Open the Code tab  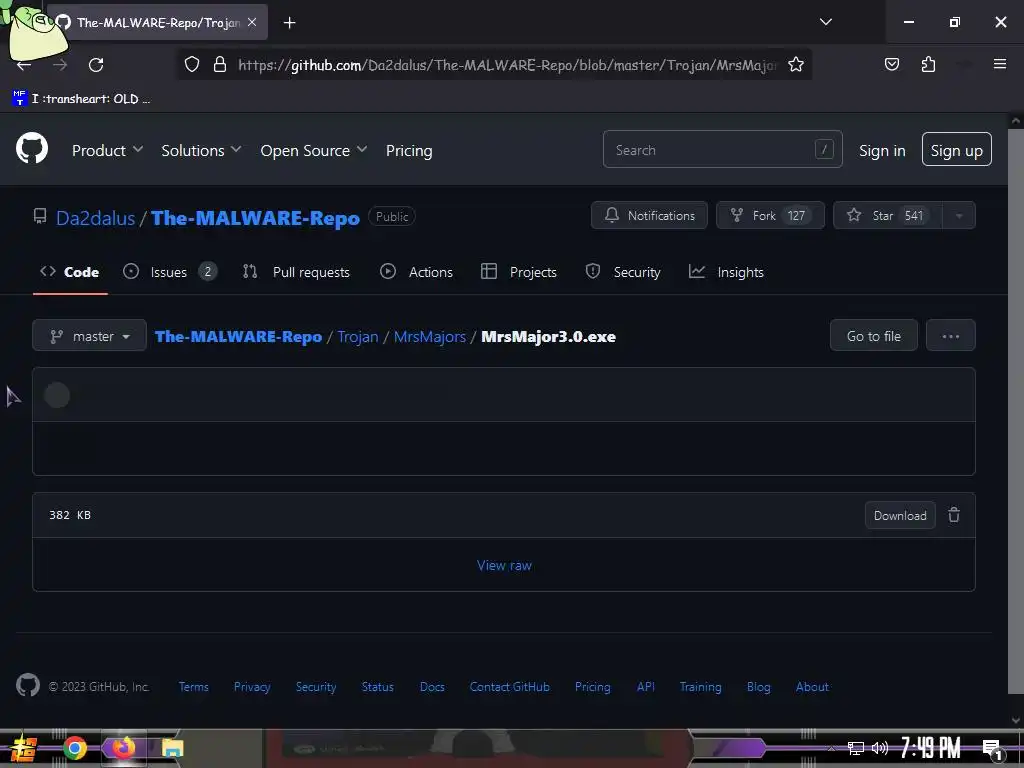coord(70,272)
